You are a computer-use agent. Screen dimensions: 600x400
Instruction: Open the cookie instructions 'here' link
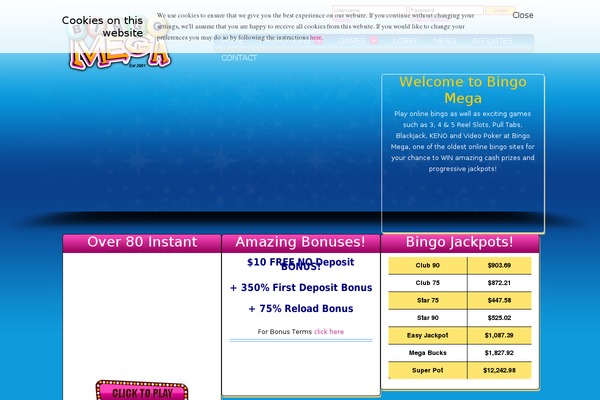[x=315, y=38]
